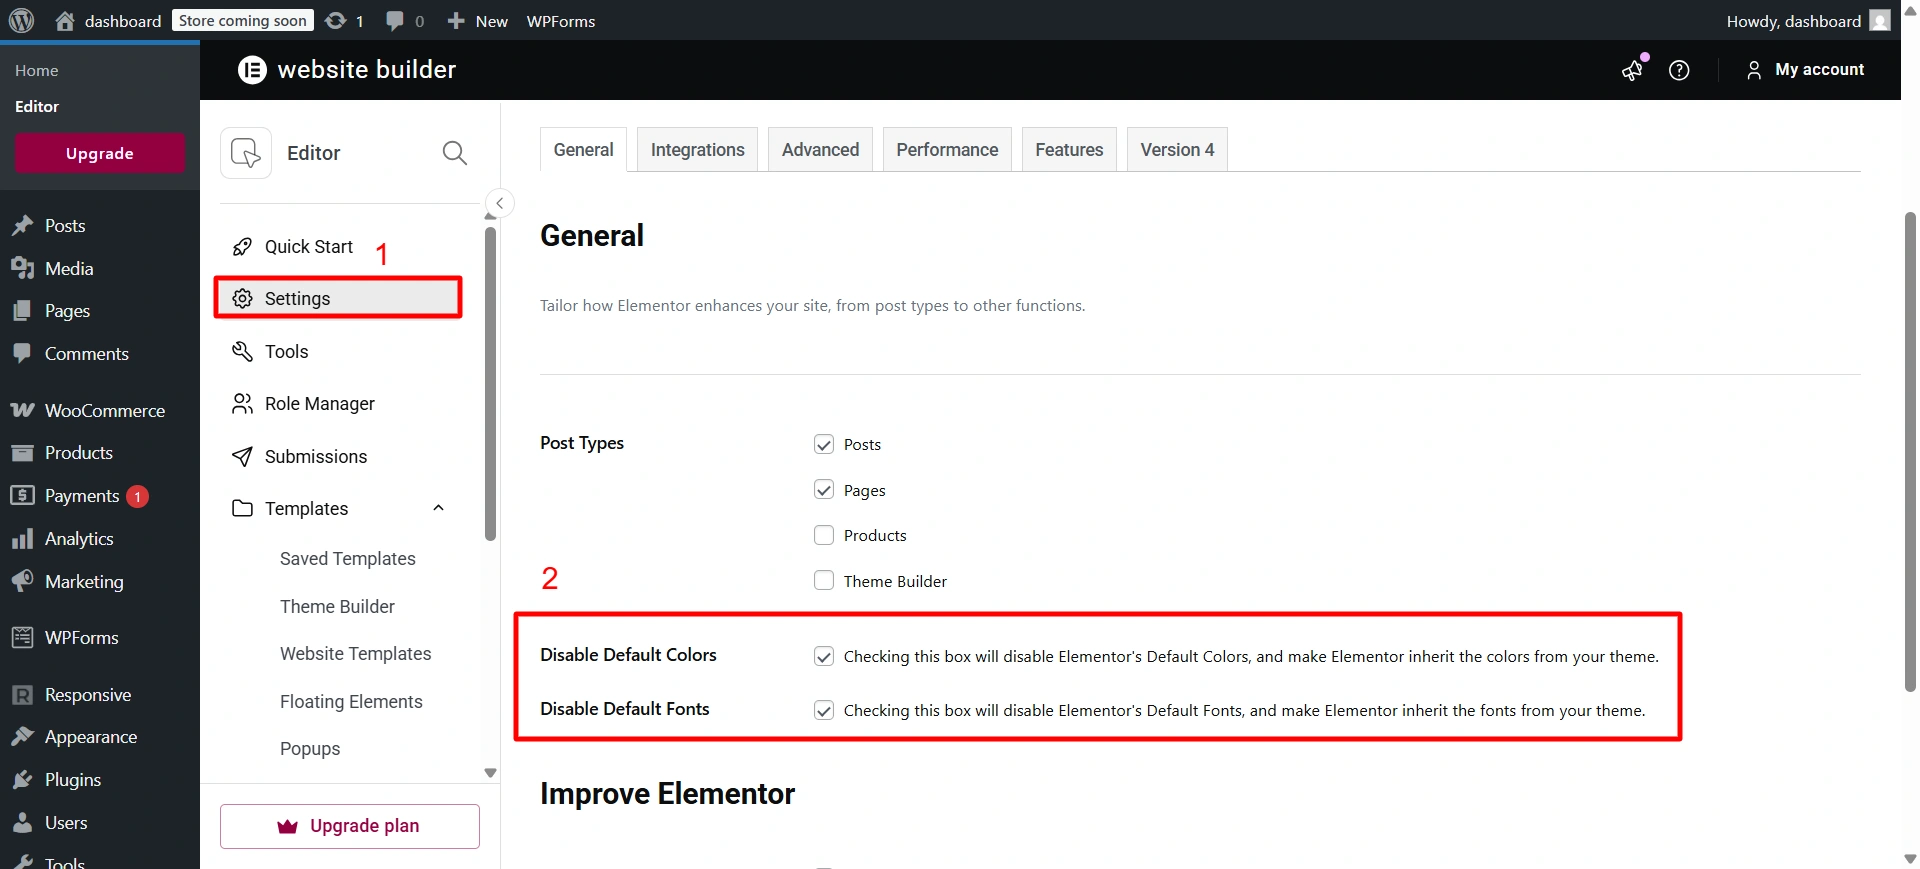Open Users in WordPress sidebar
The image size is (1920, 869).
pyautogui.click(x=66, y=823)
